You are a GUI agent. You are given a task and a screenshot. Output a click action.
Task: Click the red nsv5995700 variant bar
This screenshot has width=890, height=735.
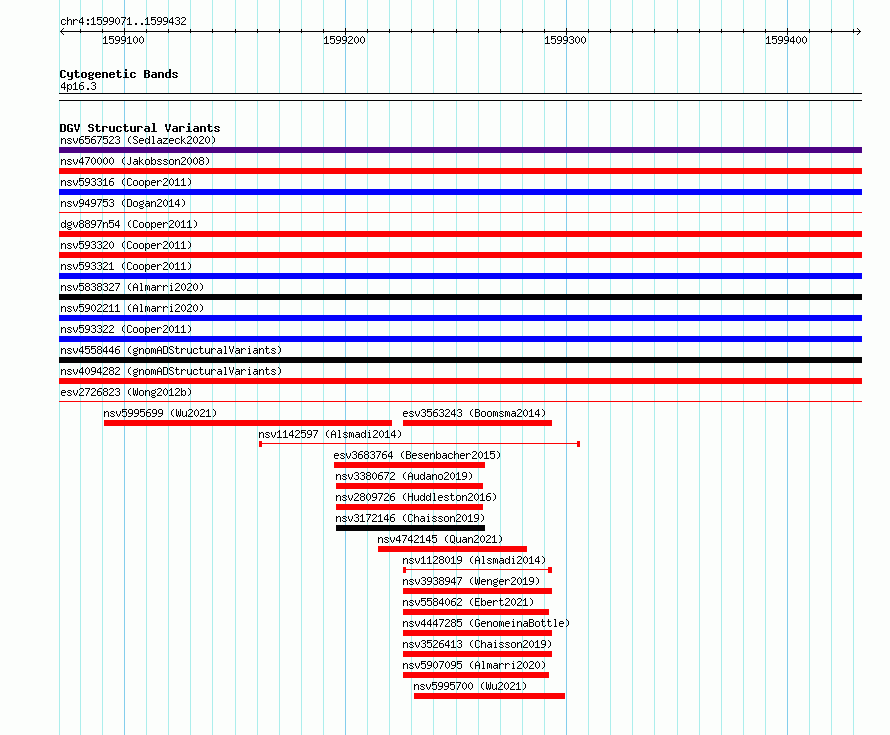pos(489,696)
